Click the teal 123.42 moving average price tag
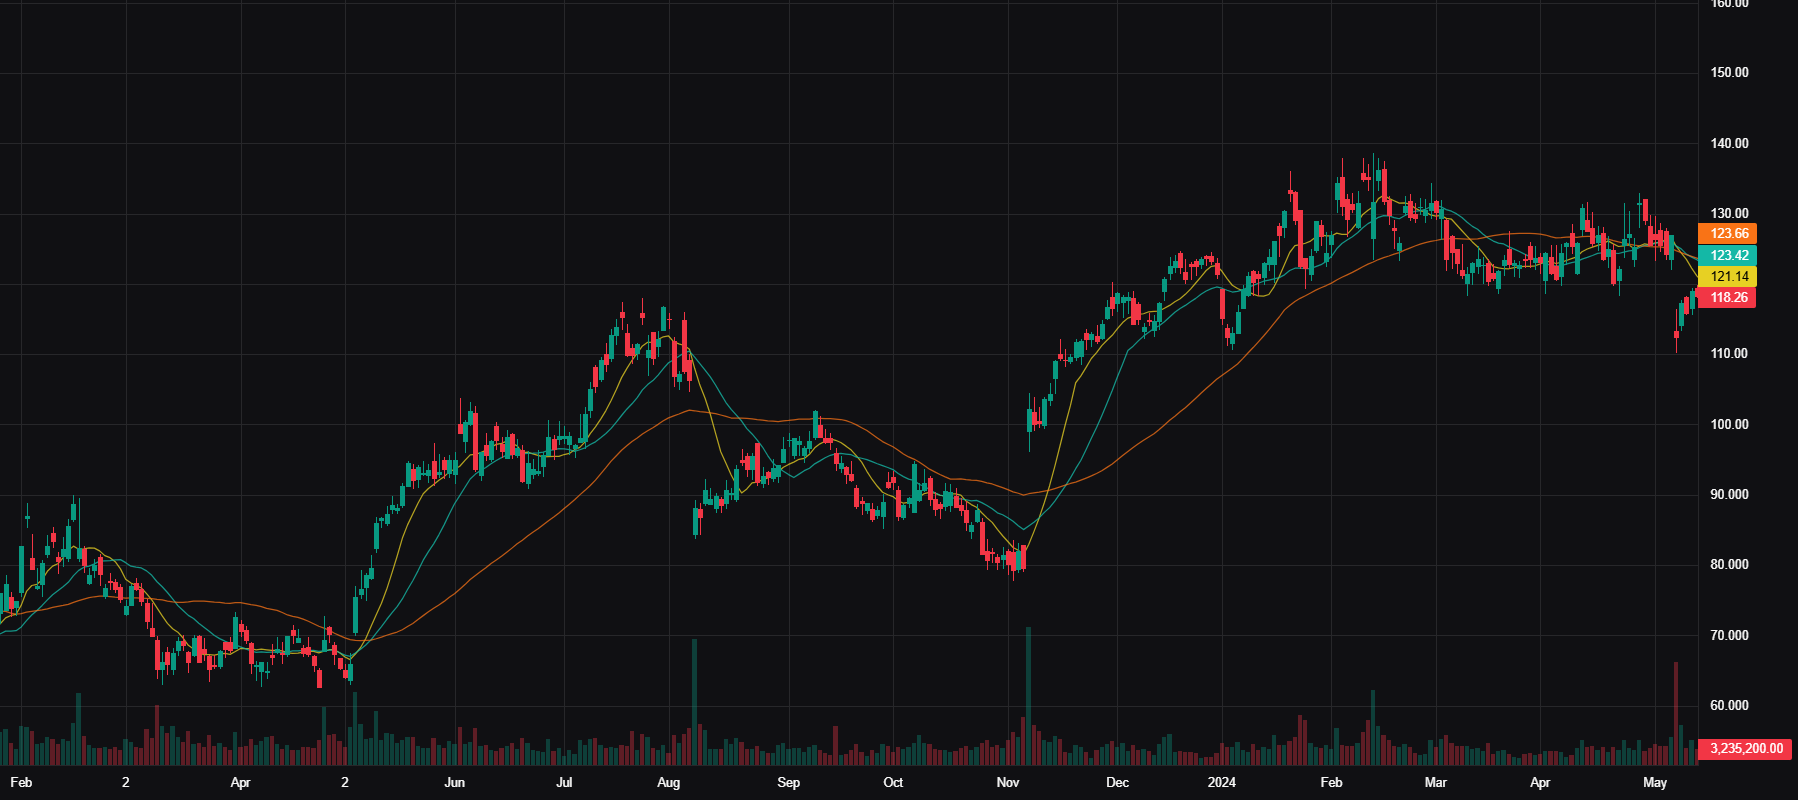1798x800 pixels. click(x=1727, y=256)
